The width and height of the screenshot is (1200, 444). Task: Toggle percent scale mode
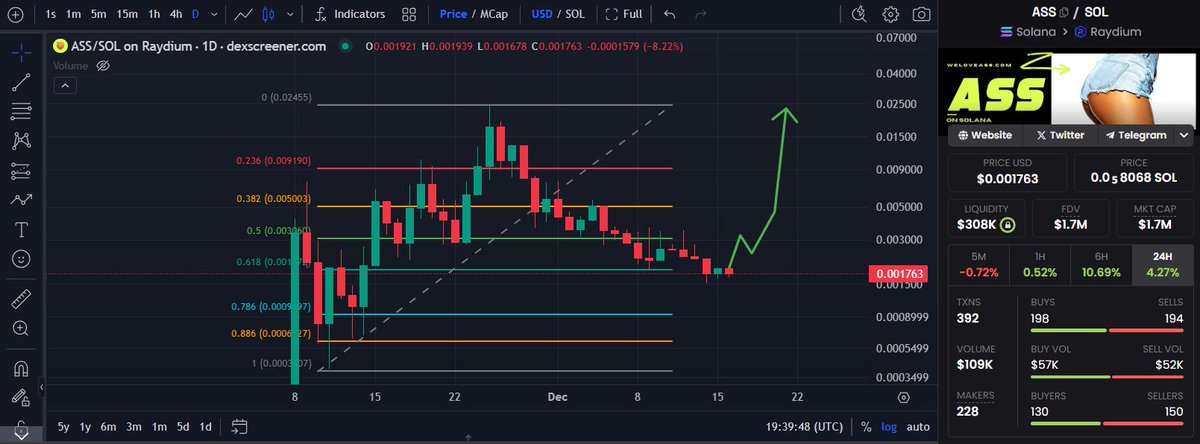click(866, 427)
